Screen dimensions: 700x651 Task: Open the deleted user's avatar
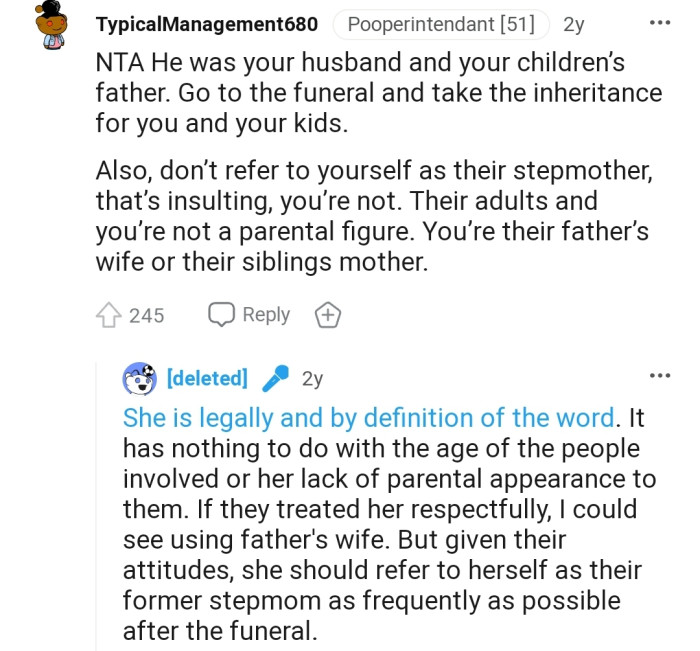(x=140, y=379)
